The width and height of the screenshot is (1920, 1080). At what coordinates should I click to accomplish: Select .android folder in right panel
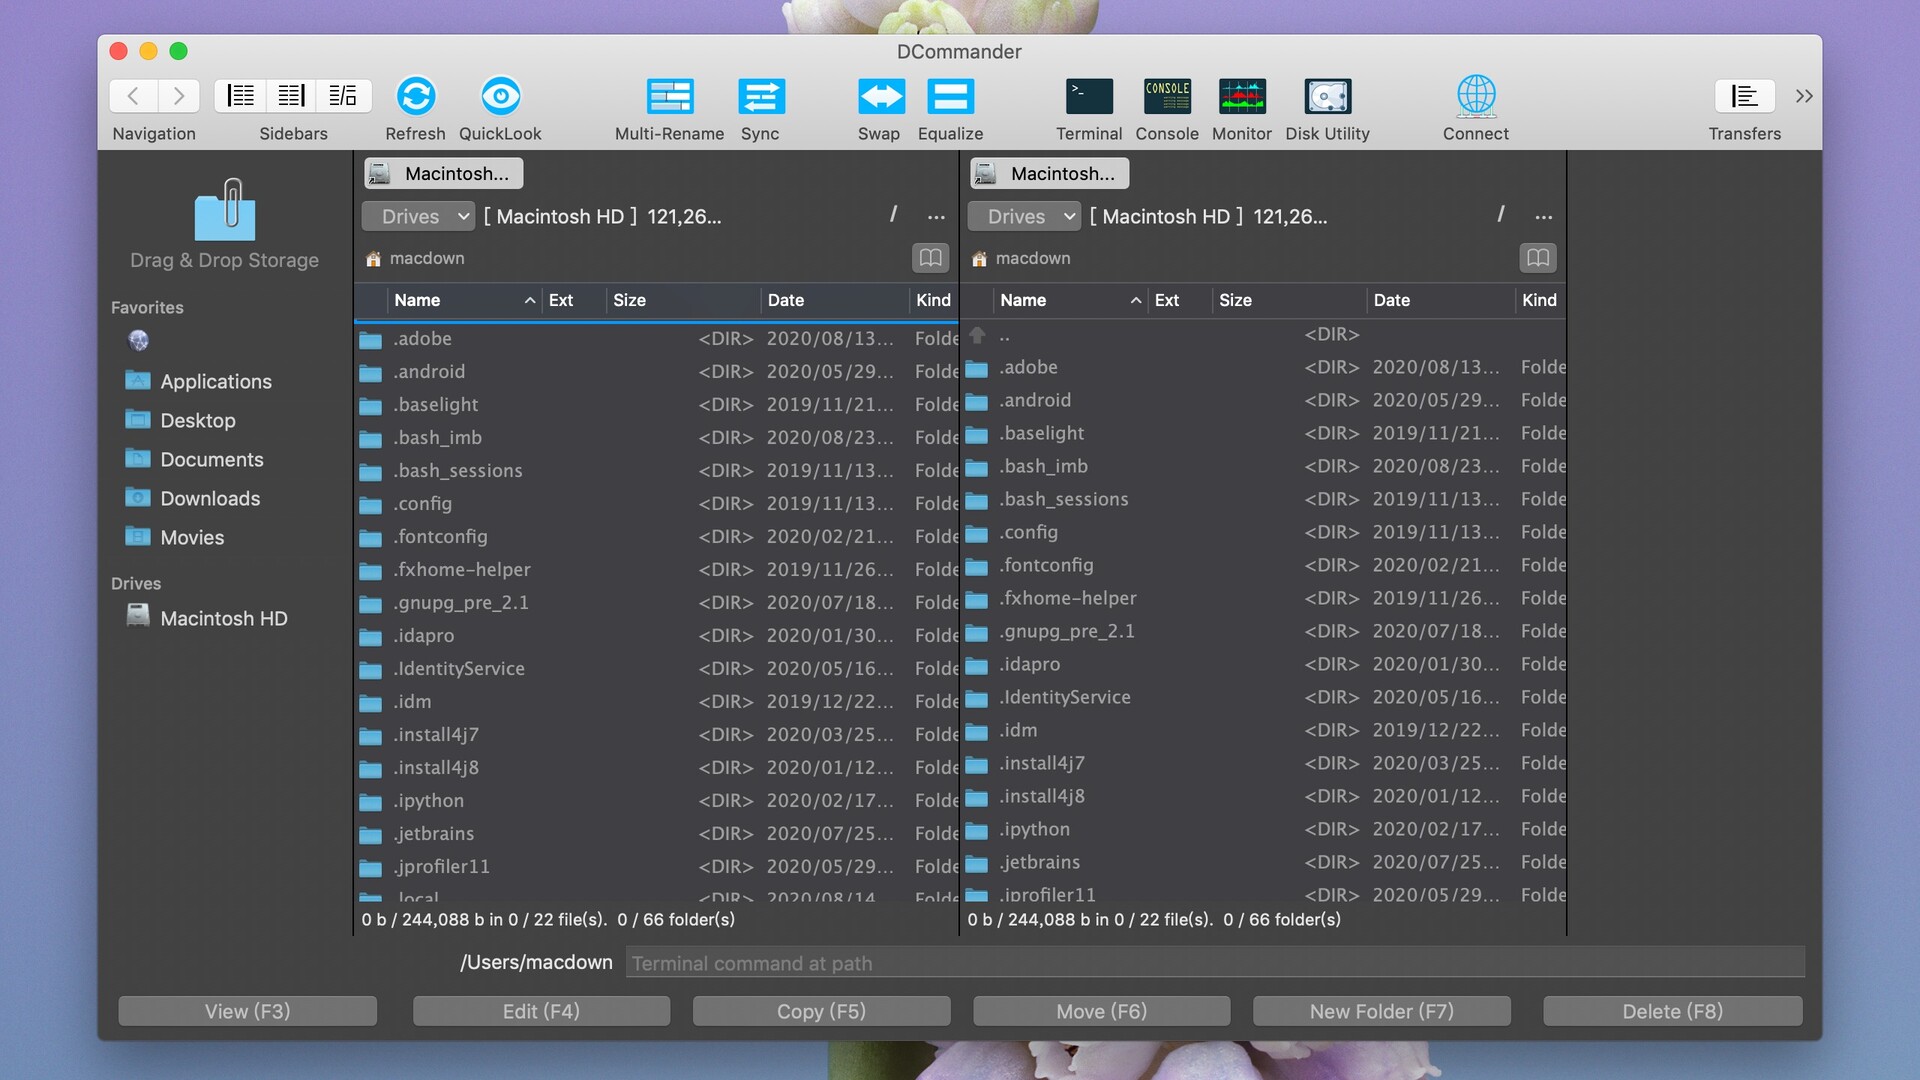[1262, 400]
